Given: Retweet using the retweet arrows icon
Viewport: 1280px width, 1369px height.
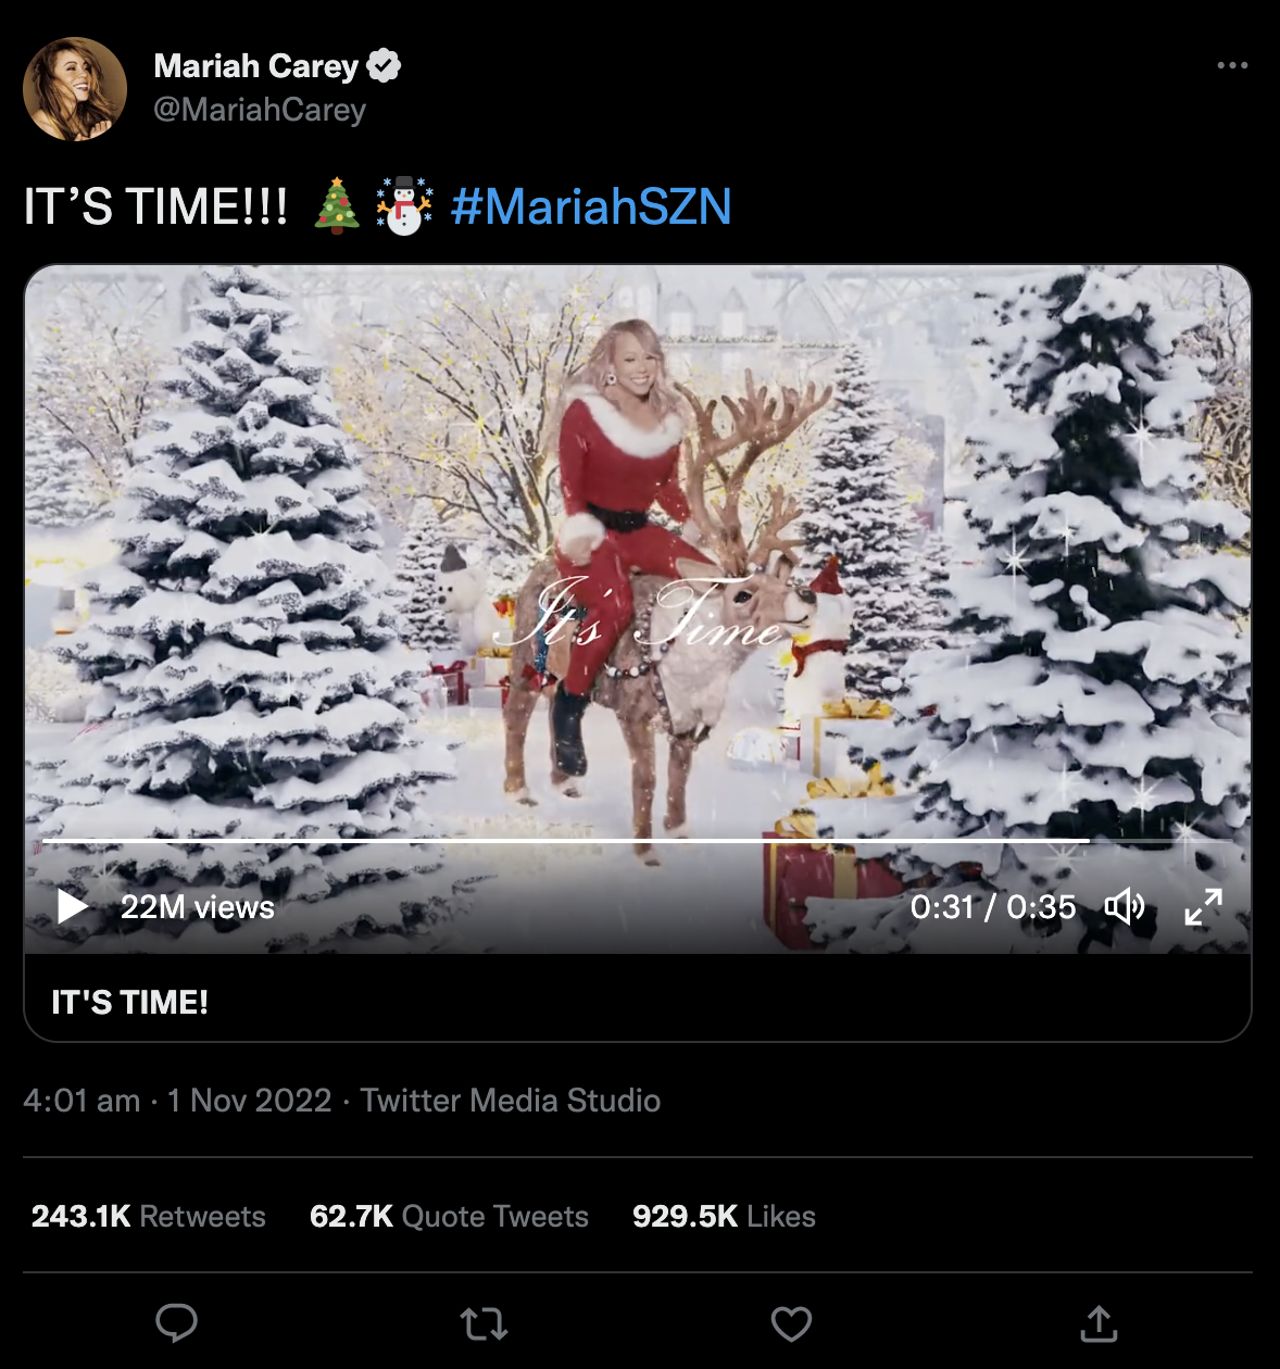Looking at the screenshot, I should [484, 1324].
